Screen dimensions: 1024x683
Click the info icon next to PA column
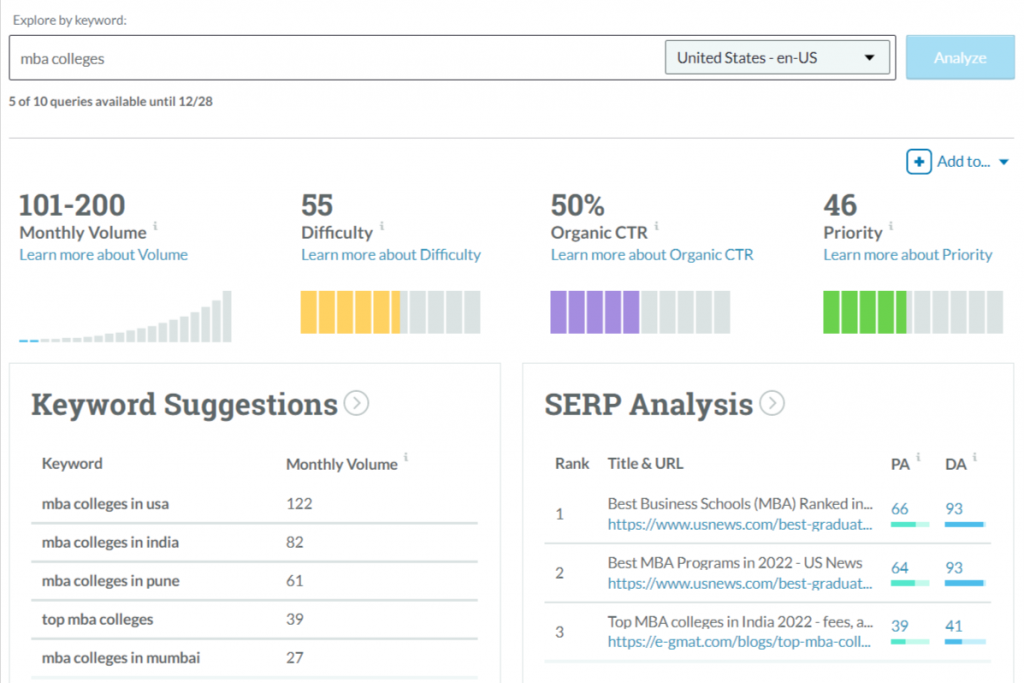[918, 458]
